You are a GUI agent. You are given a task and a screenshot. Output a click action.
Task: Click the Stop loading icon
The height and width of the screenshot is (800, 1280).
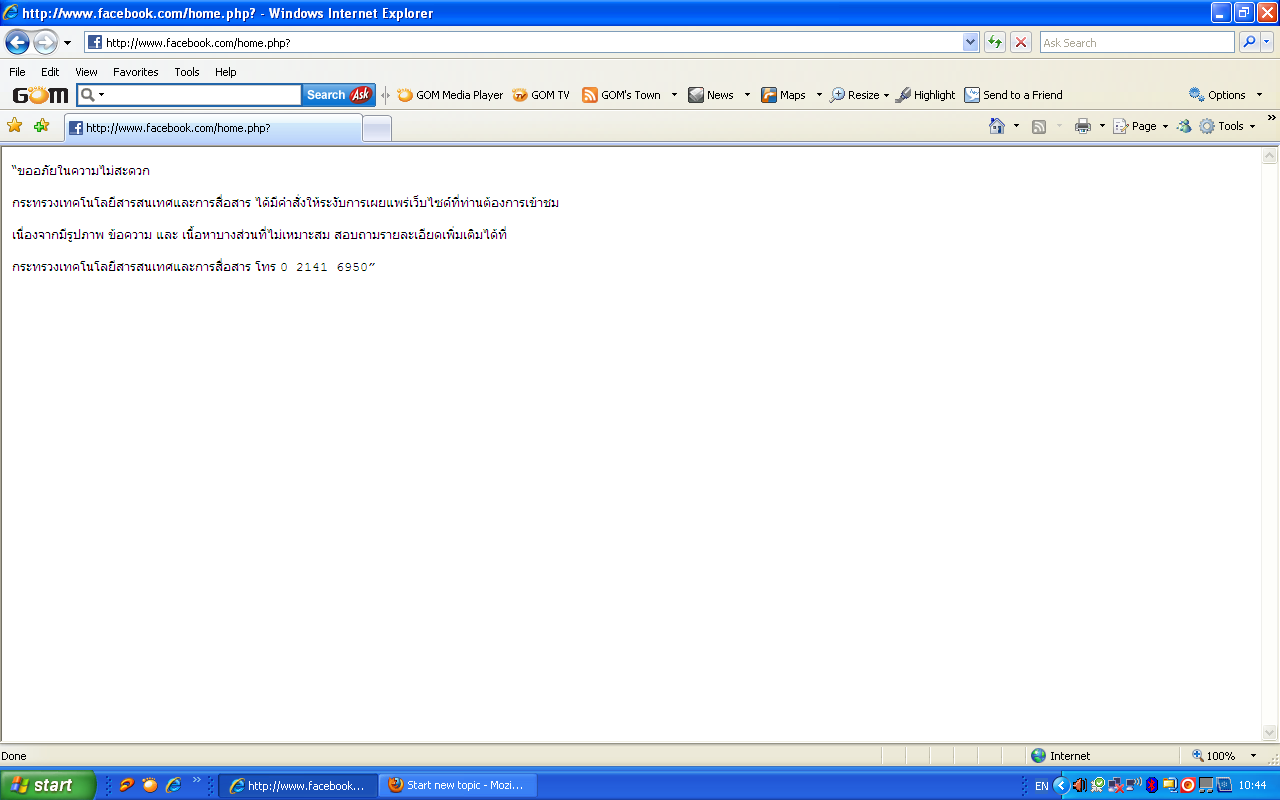tap(1021, 43)
